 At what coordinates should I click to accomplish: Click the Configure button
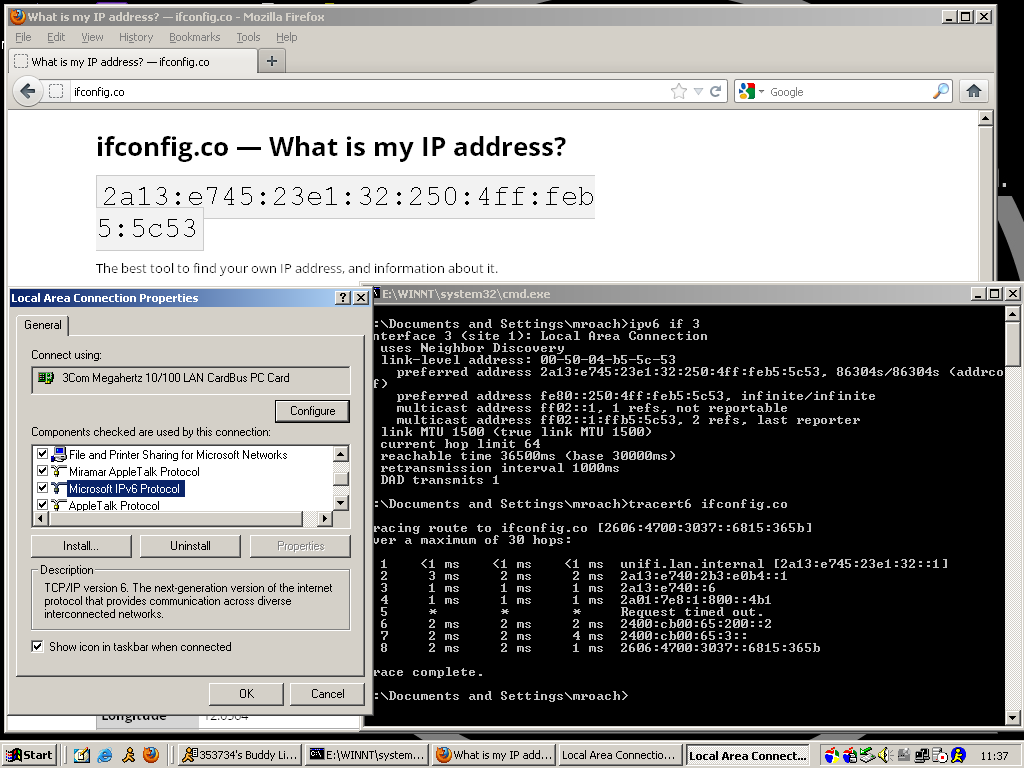(x=312, y=411)
